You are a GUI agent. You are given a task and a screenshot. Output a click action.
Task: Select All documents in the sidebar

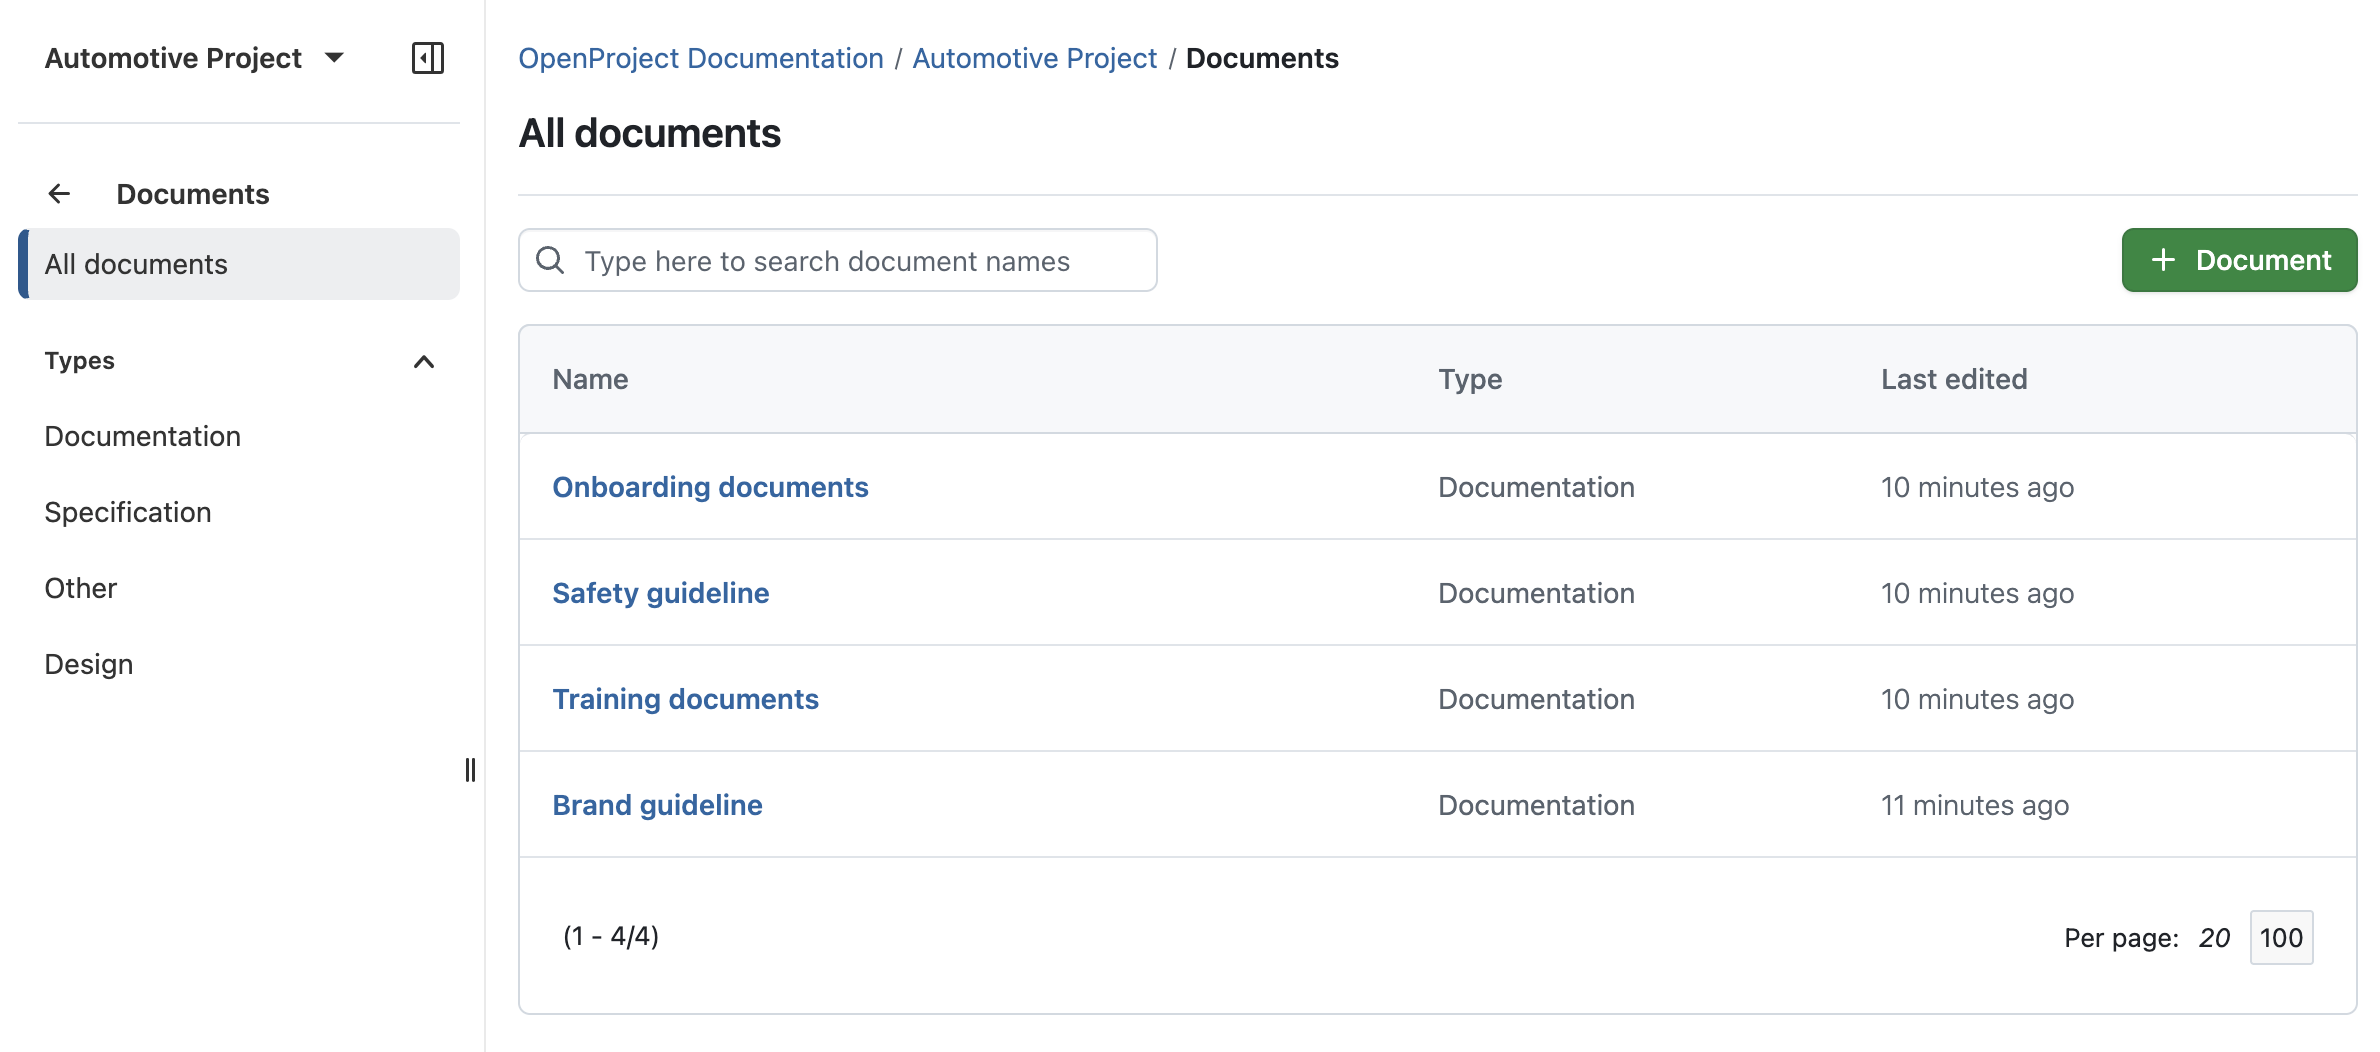pos(136,263)
